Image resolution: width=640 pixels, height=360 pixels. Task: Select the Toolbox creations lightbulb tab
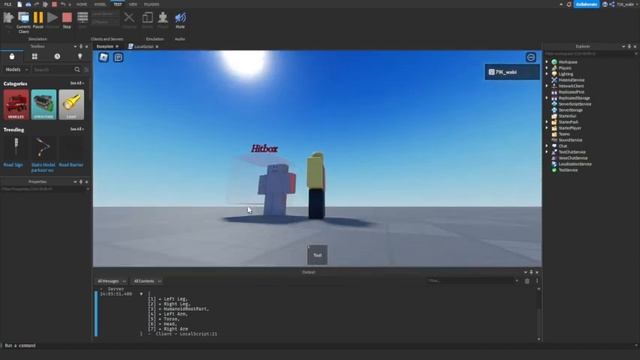(80, 56)
